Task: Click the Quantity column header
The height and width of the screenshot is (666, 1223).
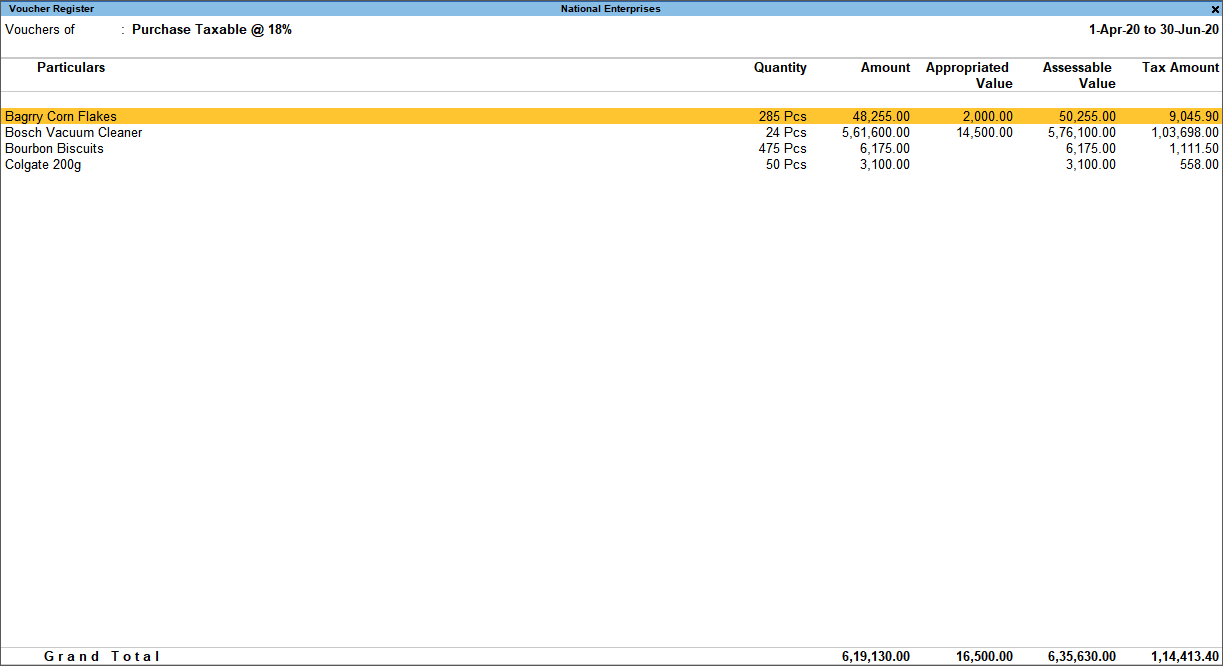Action: (x=780, y=67)
